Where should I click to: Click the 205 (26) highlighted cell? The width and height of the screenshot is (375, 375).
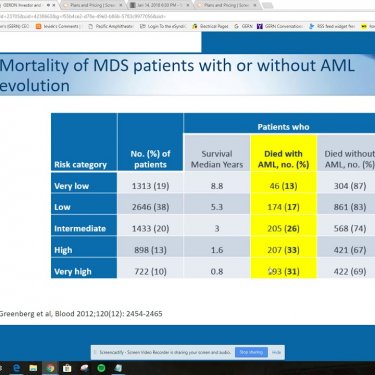coord(283,226)
